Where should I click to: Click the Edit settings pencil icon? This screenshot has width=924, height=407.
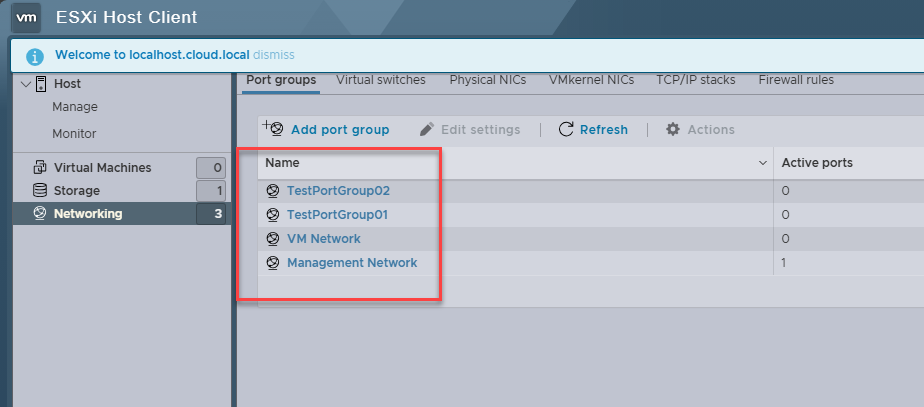tap(427, 129)
